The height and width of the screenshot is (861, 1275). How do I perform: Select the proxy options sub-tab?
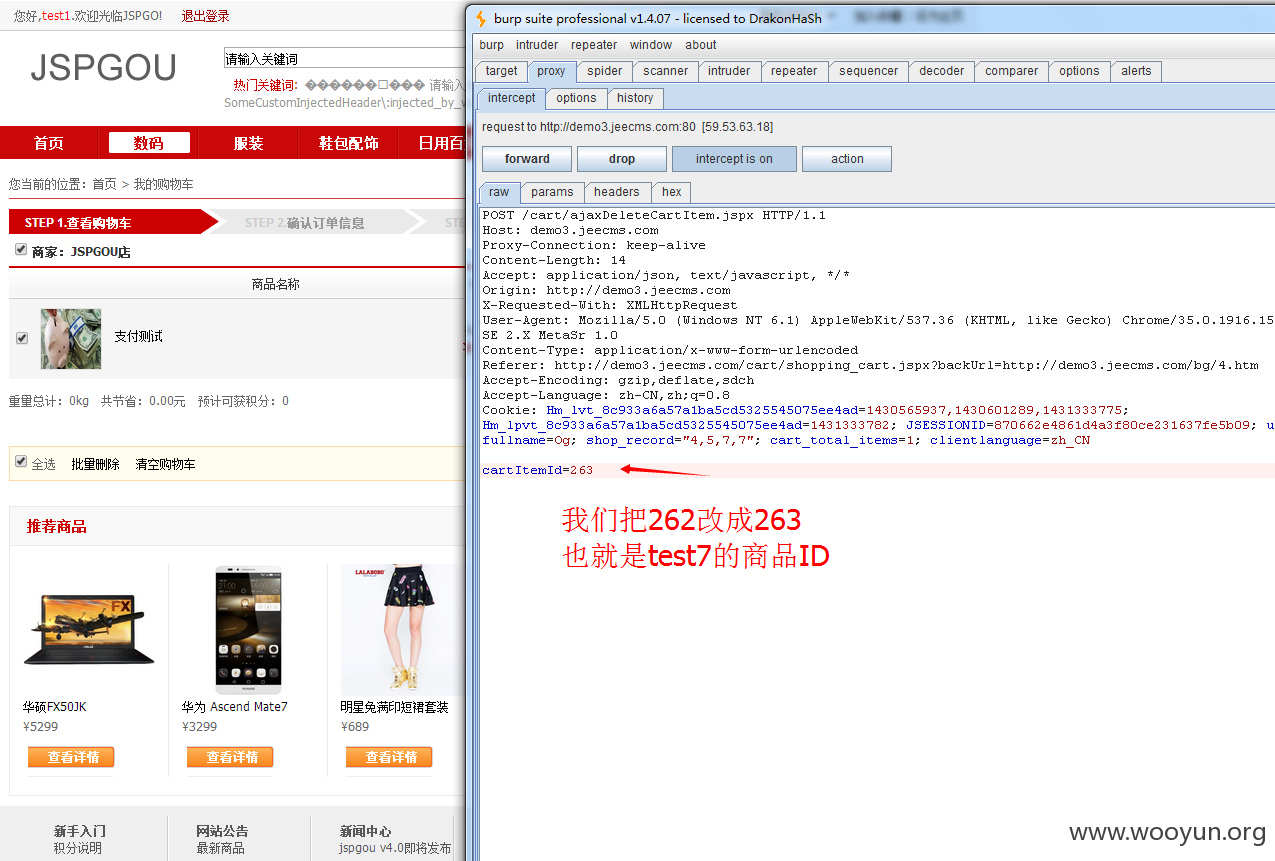[576, 98]
